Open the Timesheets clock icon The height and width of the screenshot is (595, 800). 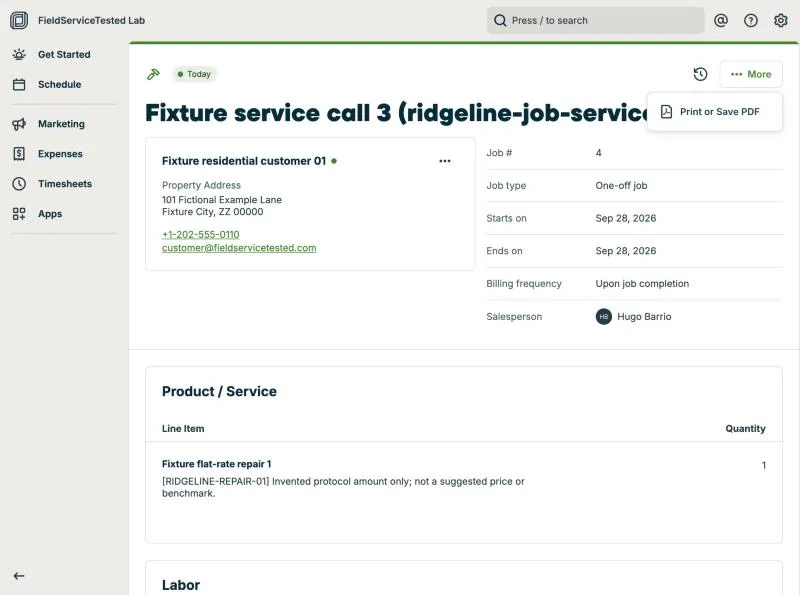click(19, 184)
